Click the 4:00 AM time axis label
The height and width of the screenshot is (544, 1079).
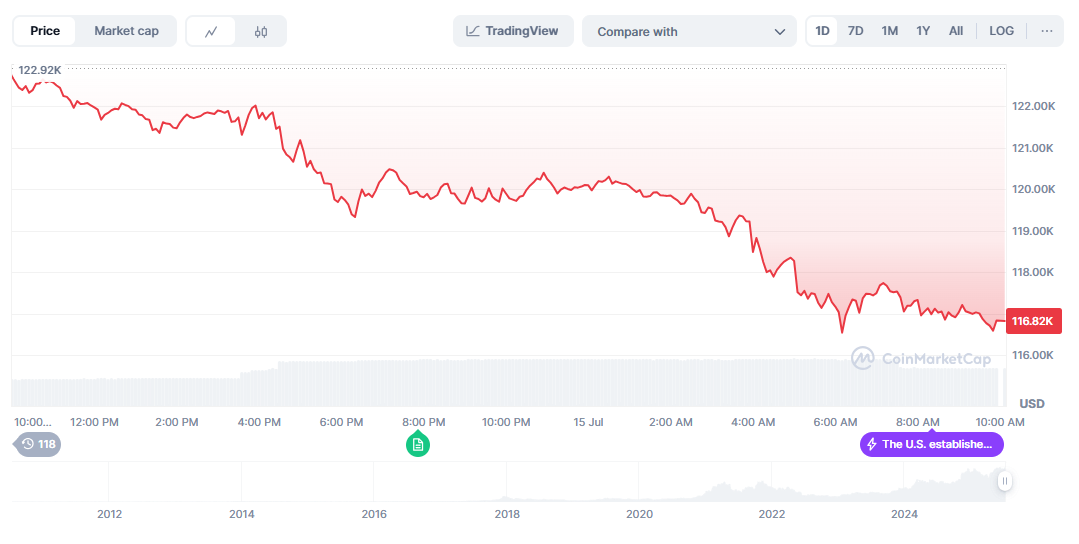pyautogui.click(x=753, y=422)
